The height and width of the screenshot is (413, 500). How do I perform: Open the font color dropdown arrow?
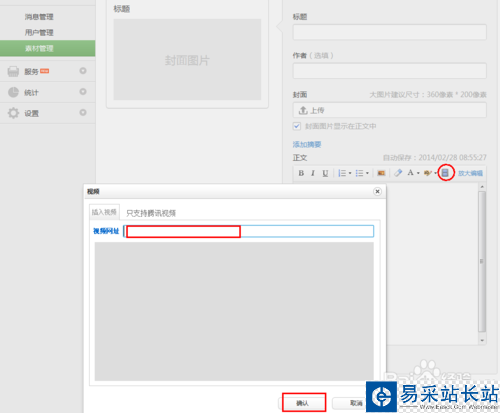418,173
